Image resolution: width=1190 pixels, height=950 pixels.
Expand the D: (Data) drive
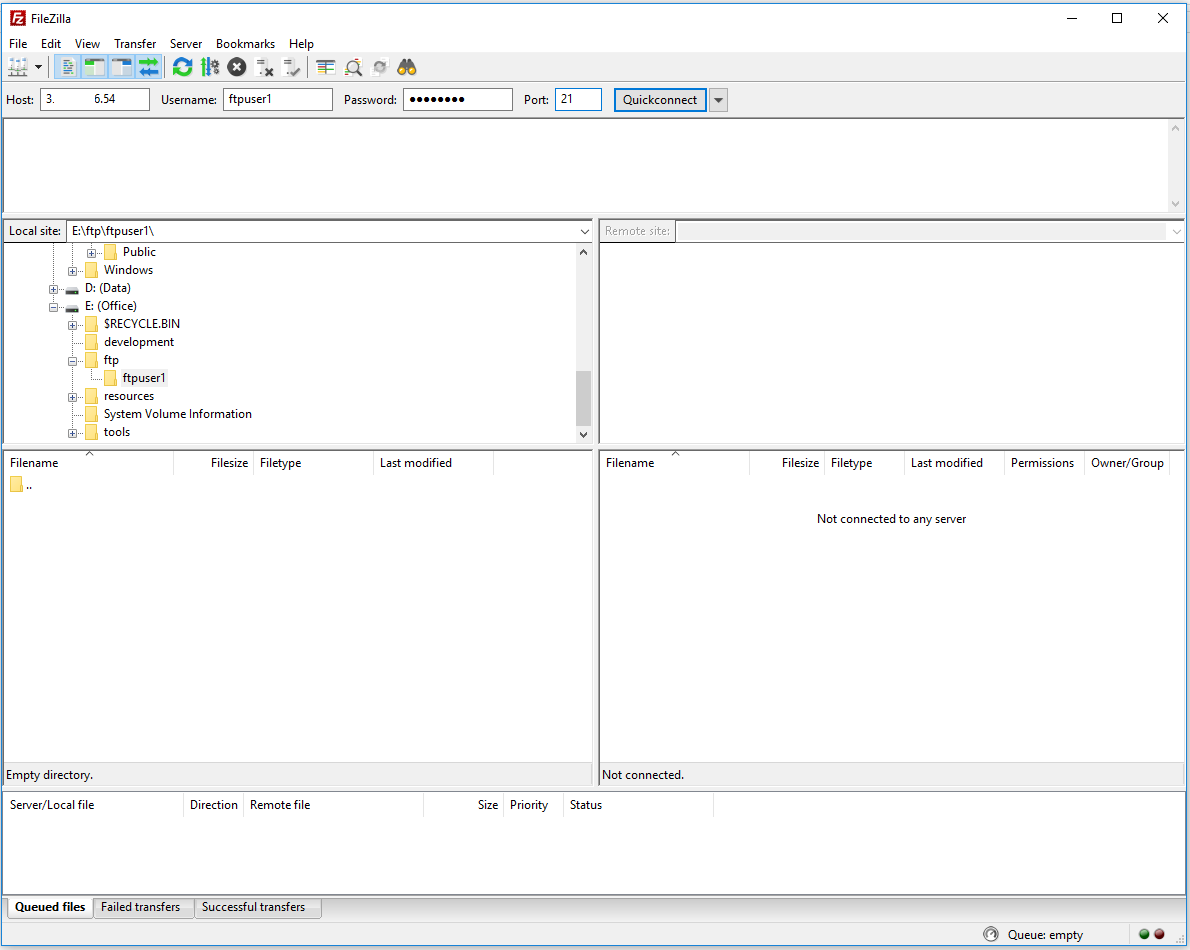(53, 289)
